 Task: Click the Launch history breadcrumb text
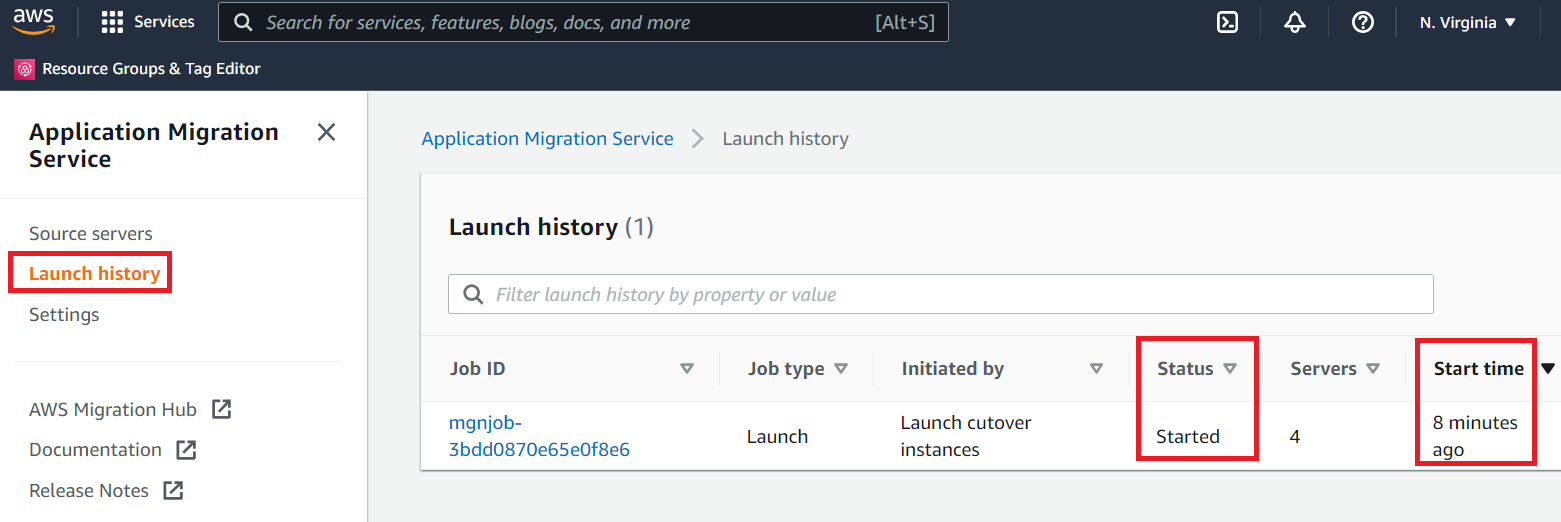(x=785, y=139)
